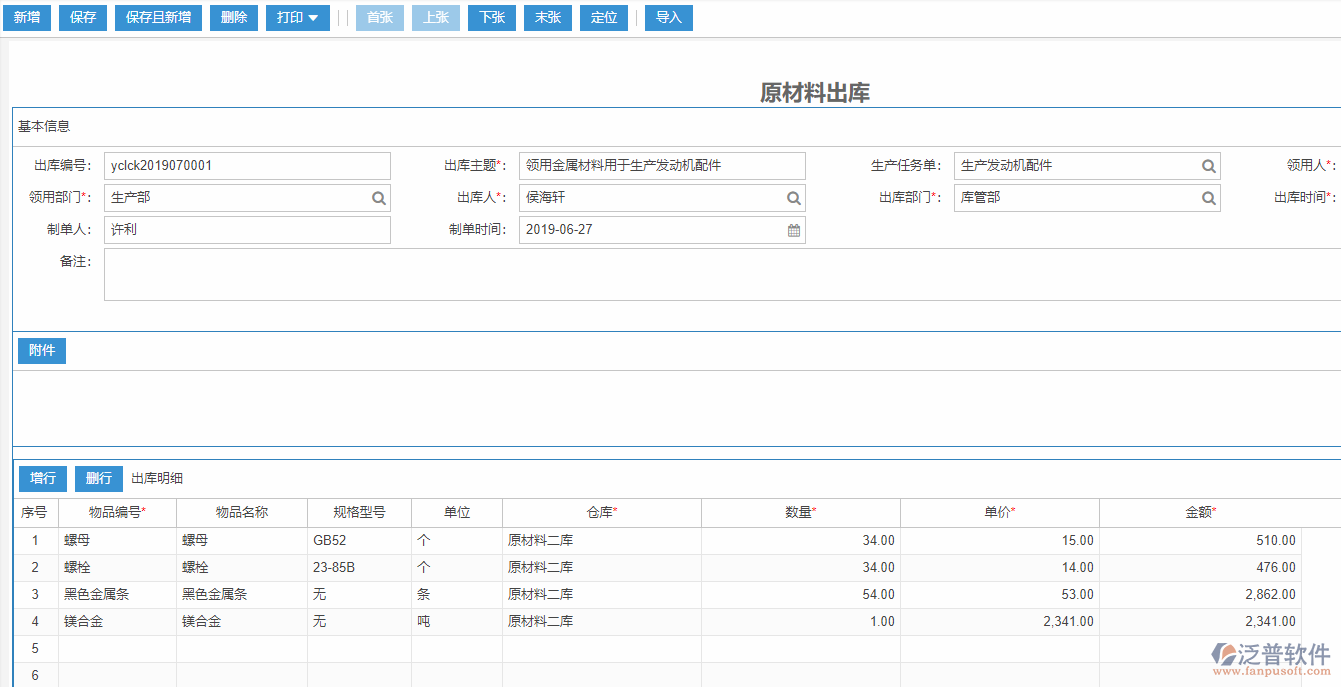Select the 镁合金 item number cell
Screen dimensions: 1341x687
[117, 621]
